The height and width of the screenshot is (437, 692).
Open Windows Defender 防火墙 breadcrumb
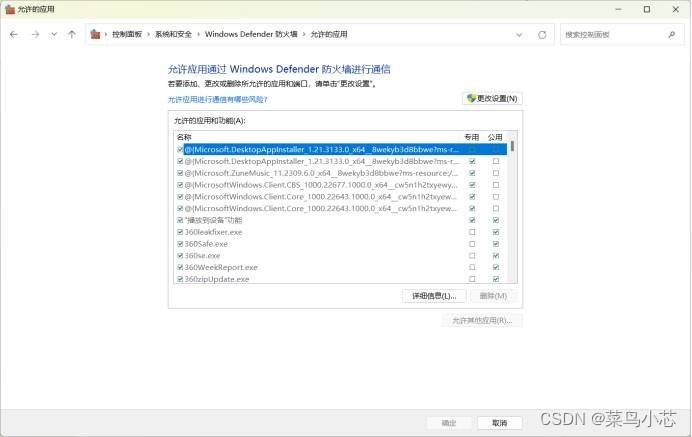[251, 34]
